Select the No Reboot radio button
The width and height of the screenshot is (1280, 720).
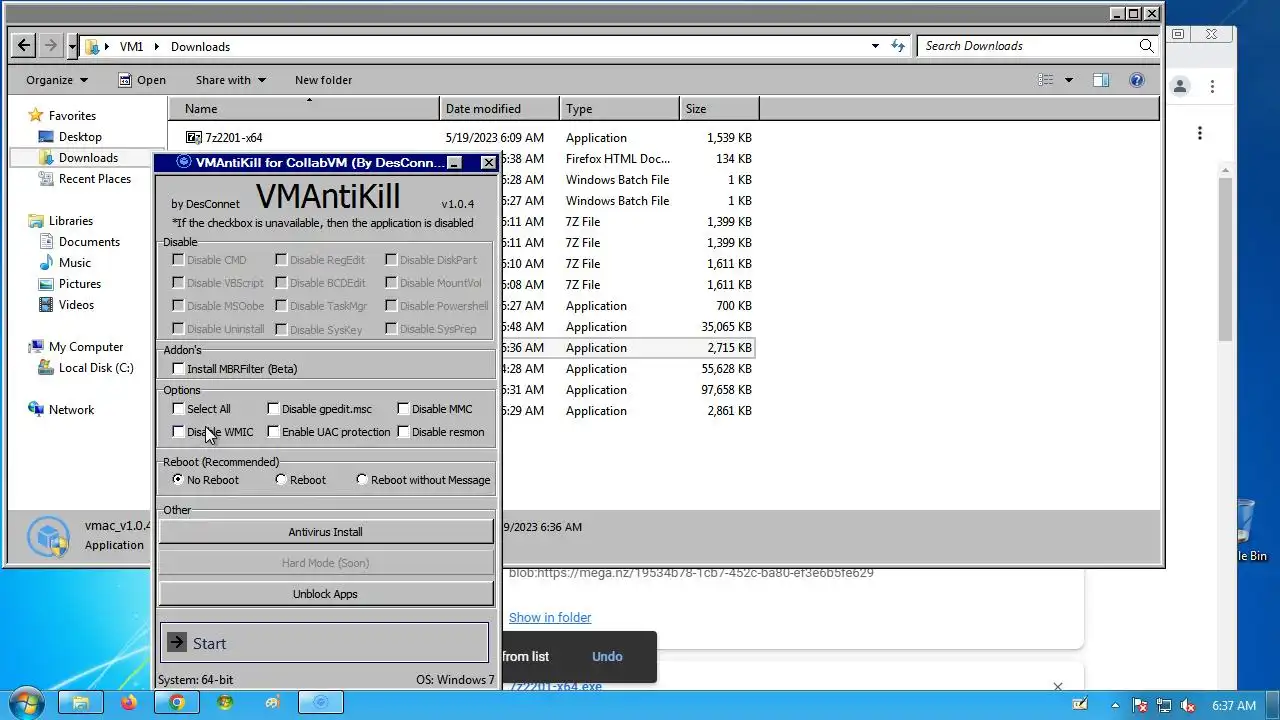(178, 480)
